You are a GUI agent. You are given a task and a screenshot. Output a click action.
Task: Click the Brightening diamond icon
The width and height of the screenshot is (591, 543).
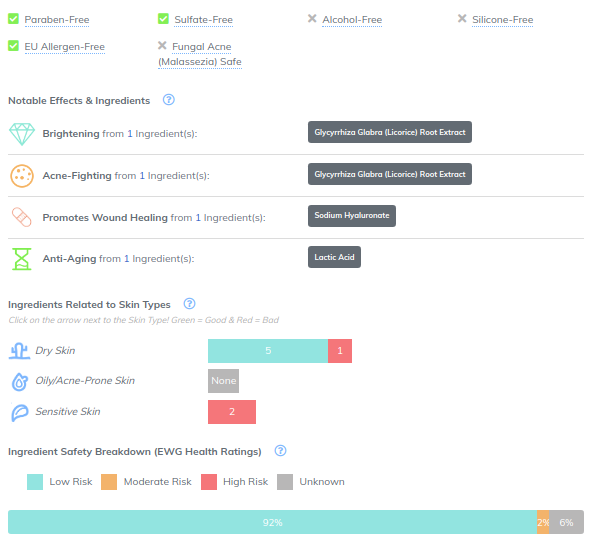point(22,134)
